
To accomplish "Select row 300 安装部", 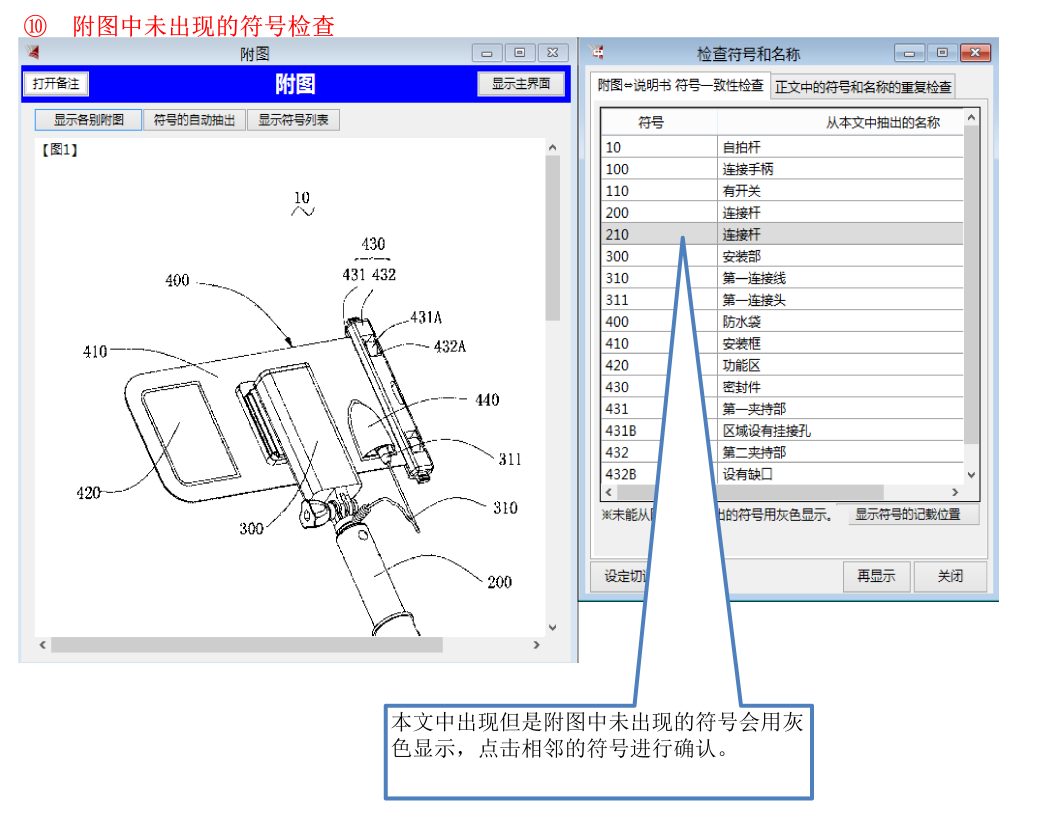I will click(782, 257).
